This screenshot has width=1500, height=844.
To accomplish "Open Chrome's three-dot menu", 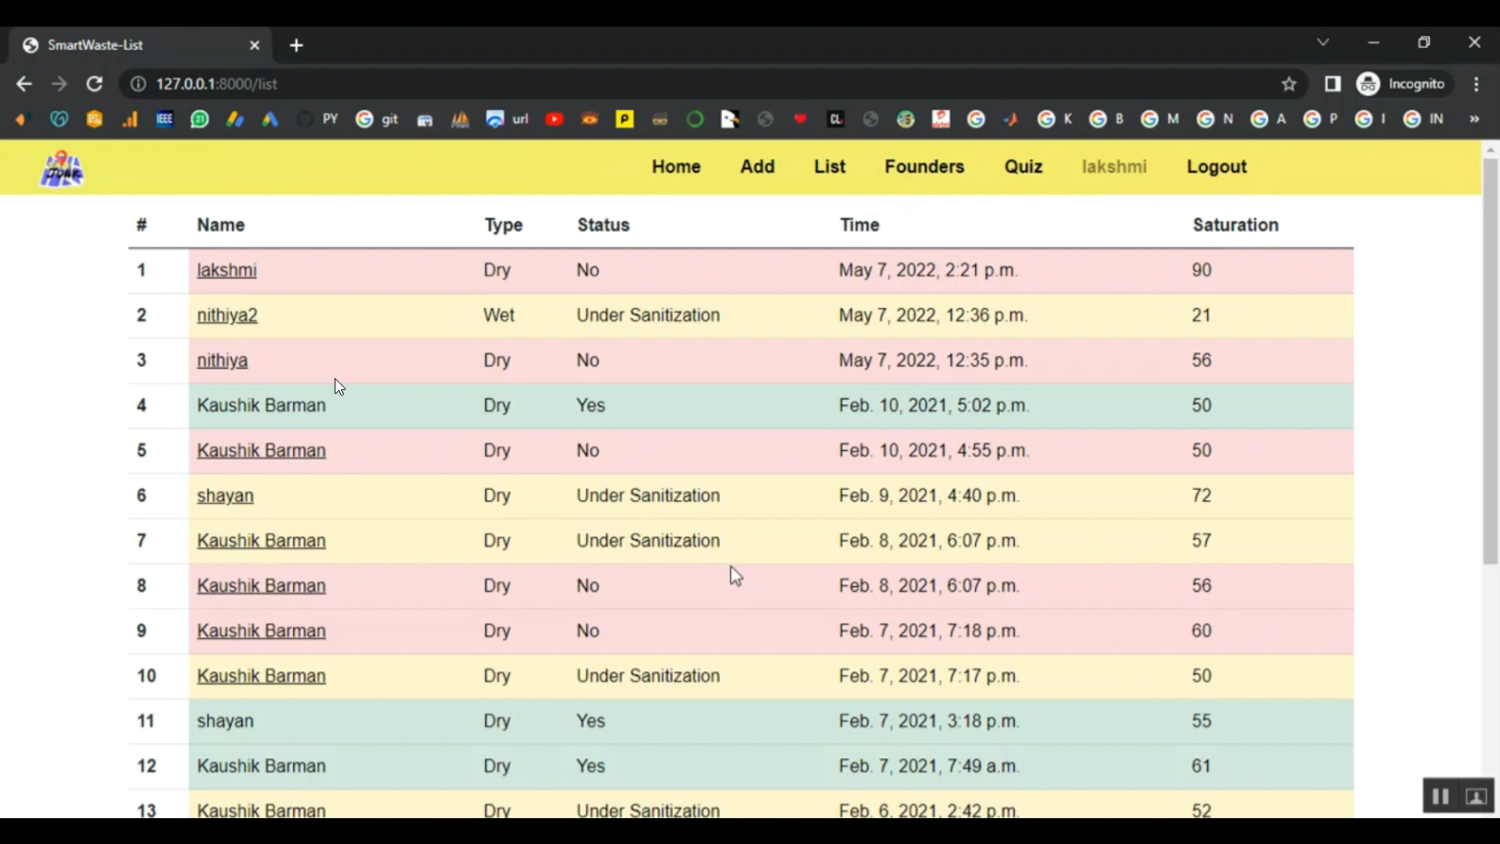I will pos(1477,84).
